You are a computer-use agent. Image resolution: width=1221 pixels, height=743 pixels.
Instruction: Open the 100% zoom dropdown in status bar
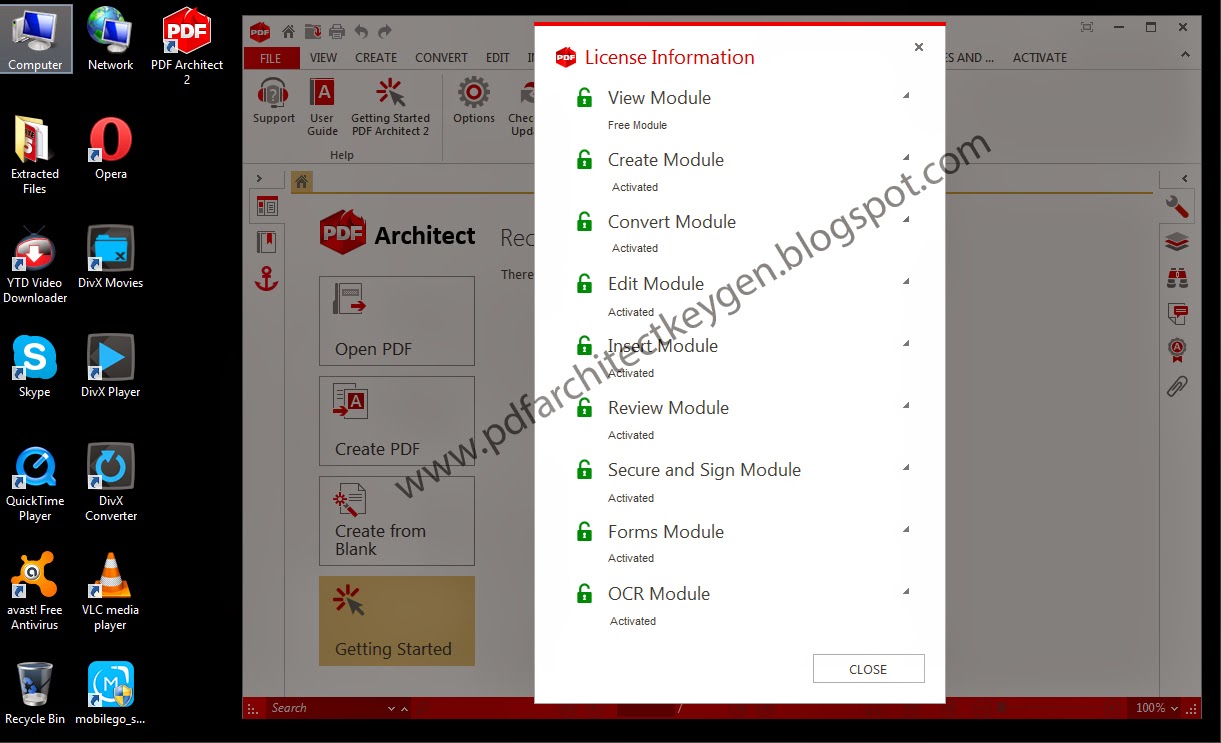[1174, 708]
